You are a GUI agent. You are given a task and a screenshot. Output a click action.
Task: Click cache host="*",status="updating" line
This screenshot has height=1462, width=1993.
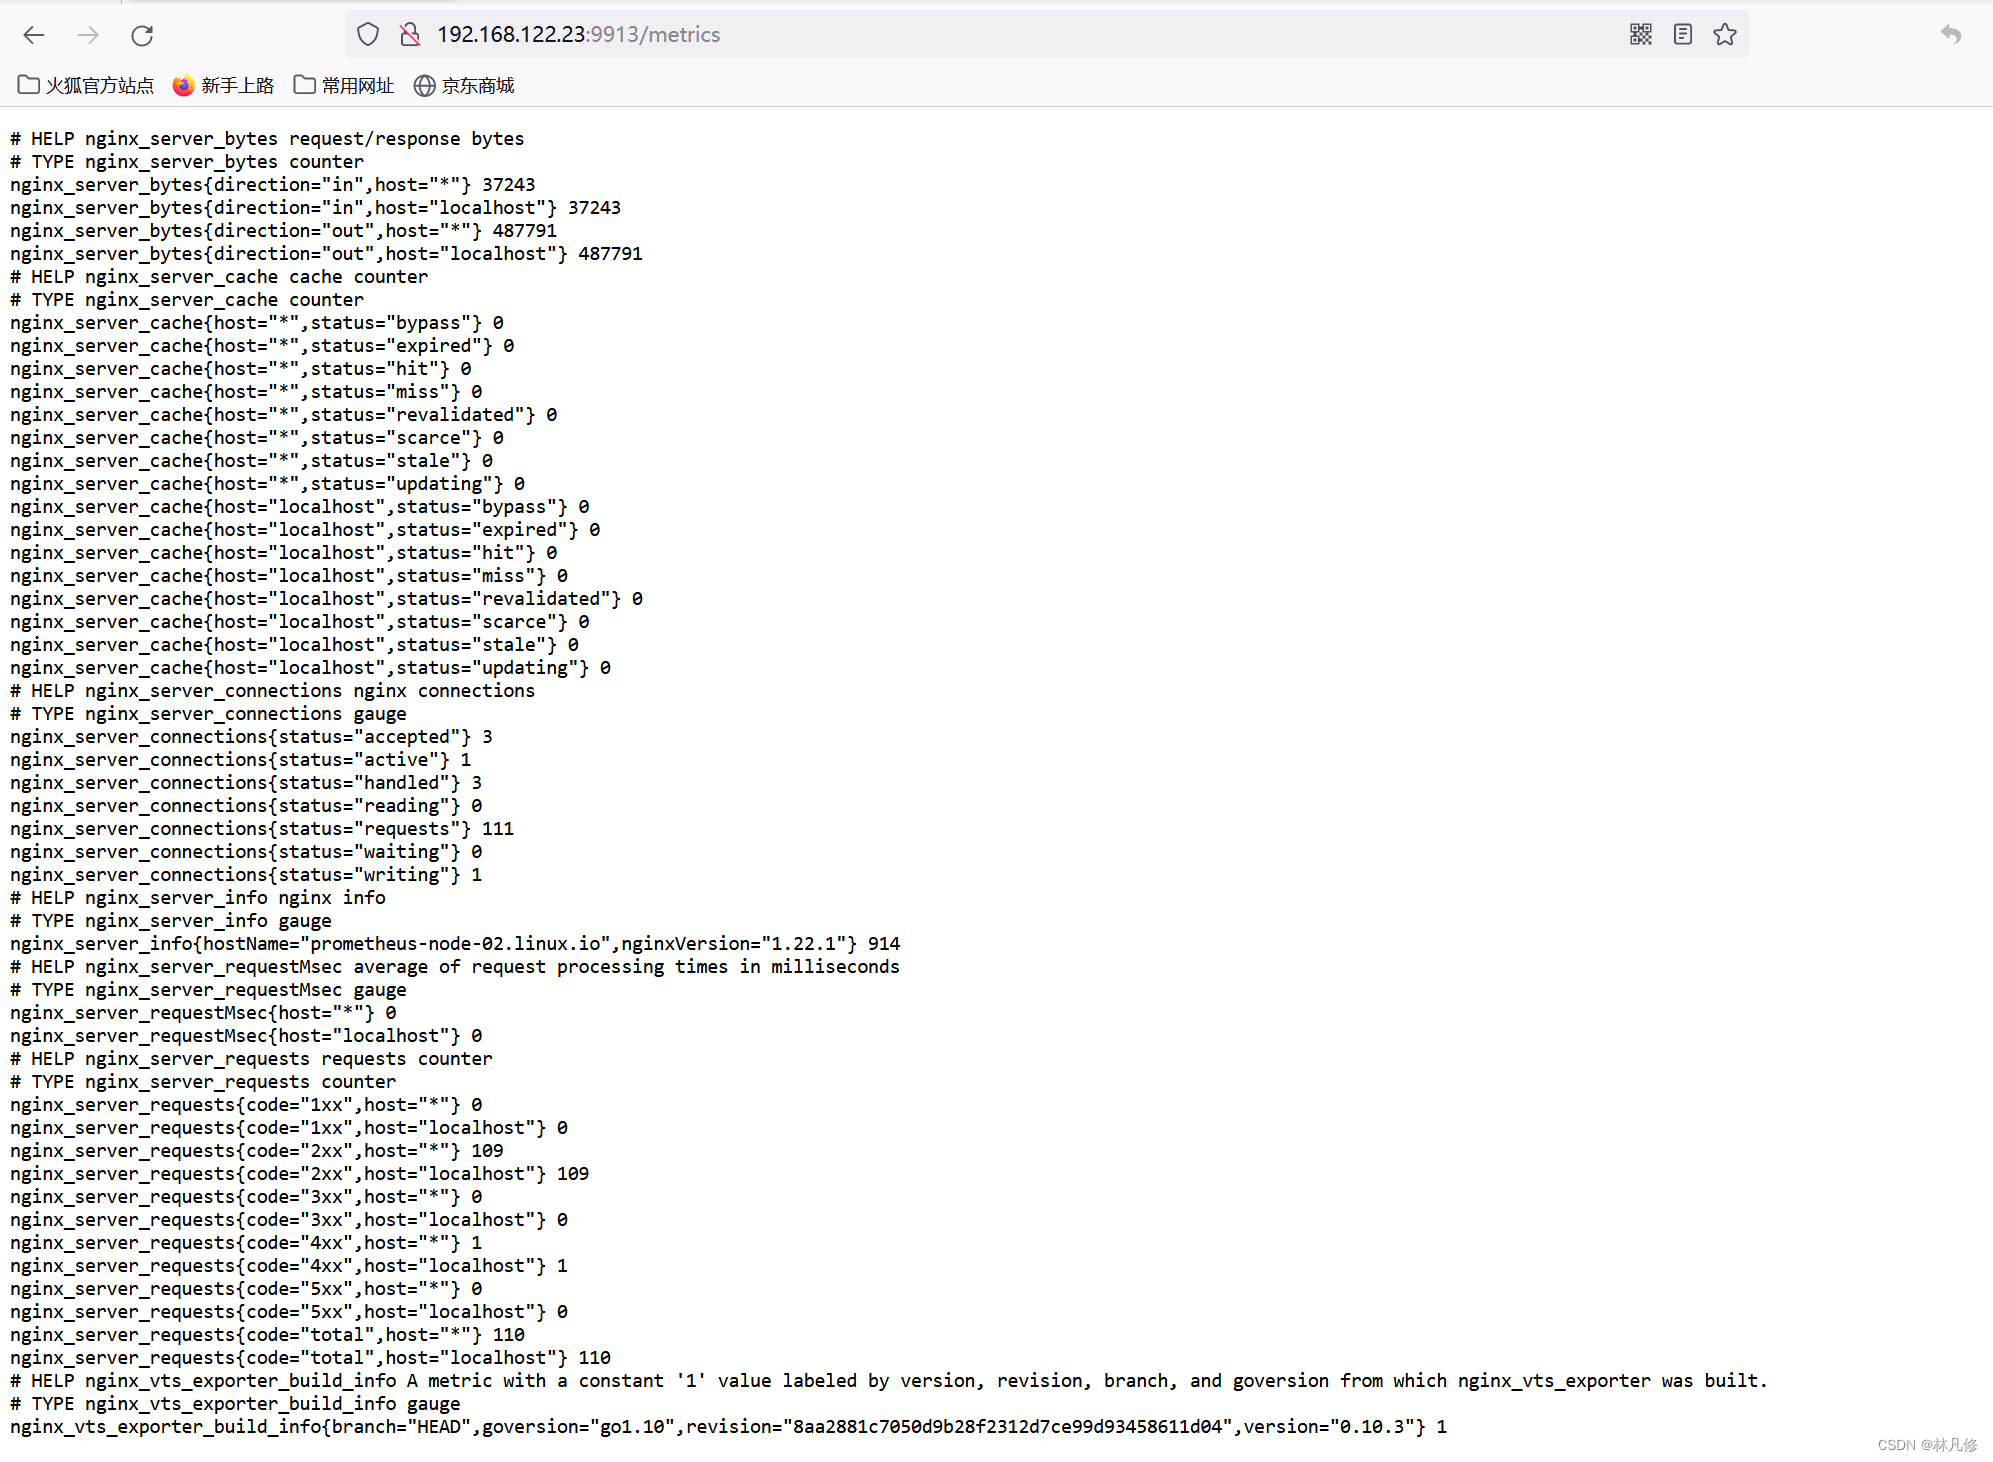pyautogui.click(x=267, y=484)
